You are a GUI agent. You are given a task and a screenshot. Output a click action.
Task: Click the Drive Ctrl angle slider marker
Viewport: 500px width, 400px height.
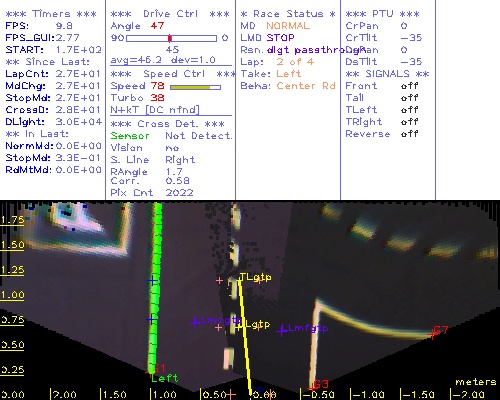point(170,38)
